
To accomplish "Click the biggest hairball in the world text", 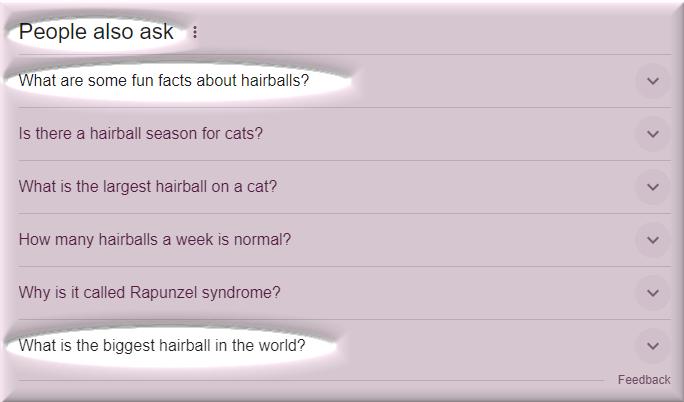I will (162, 346).
